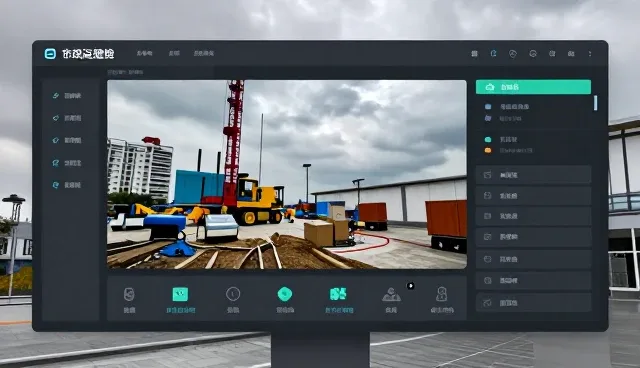Click the cyan refresh icon in the top-right toolbar
This screenshot has height=368, width=640.
[493, 53]
